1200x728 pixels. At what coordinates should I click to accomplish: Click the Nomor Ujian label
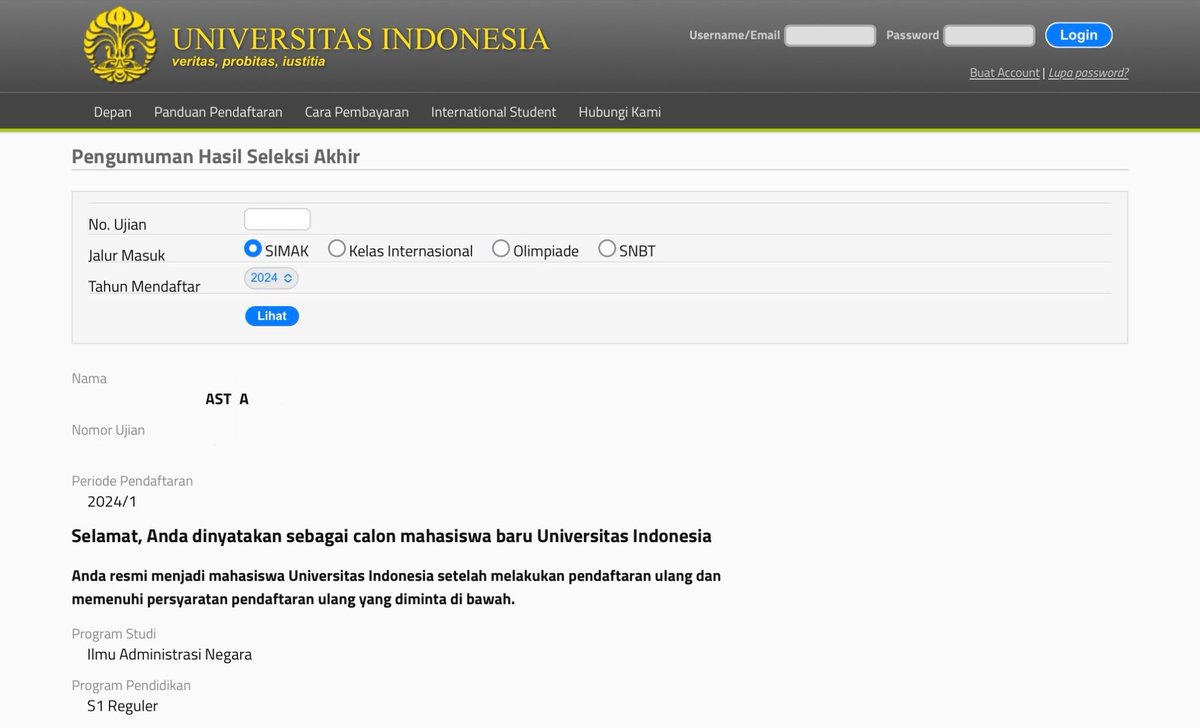coord(108,430)
